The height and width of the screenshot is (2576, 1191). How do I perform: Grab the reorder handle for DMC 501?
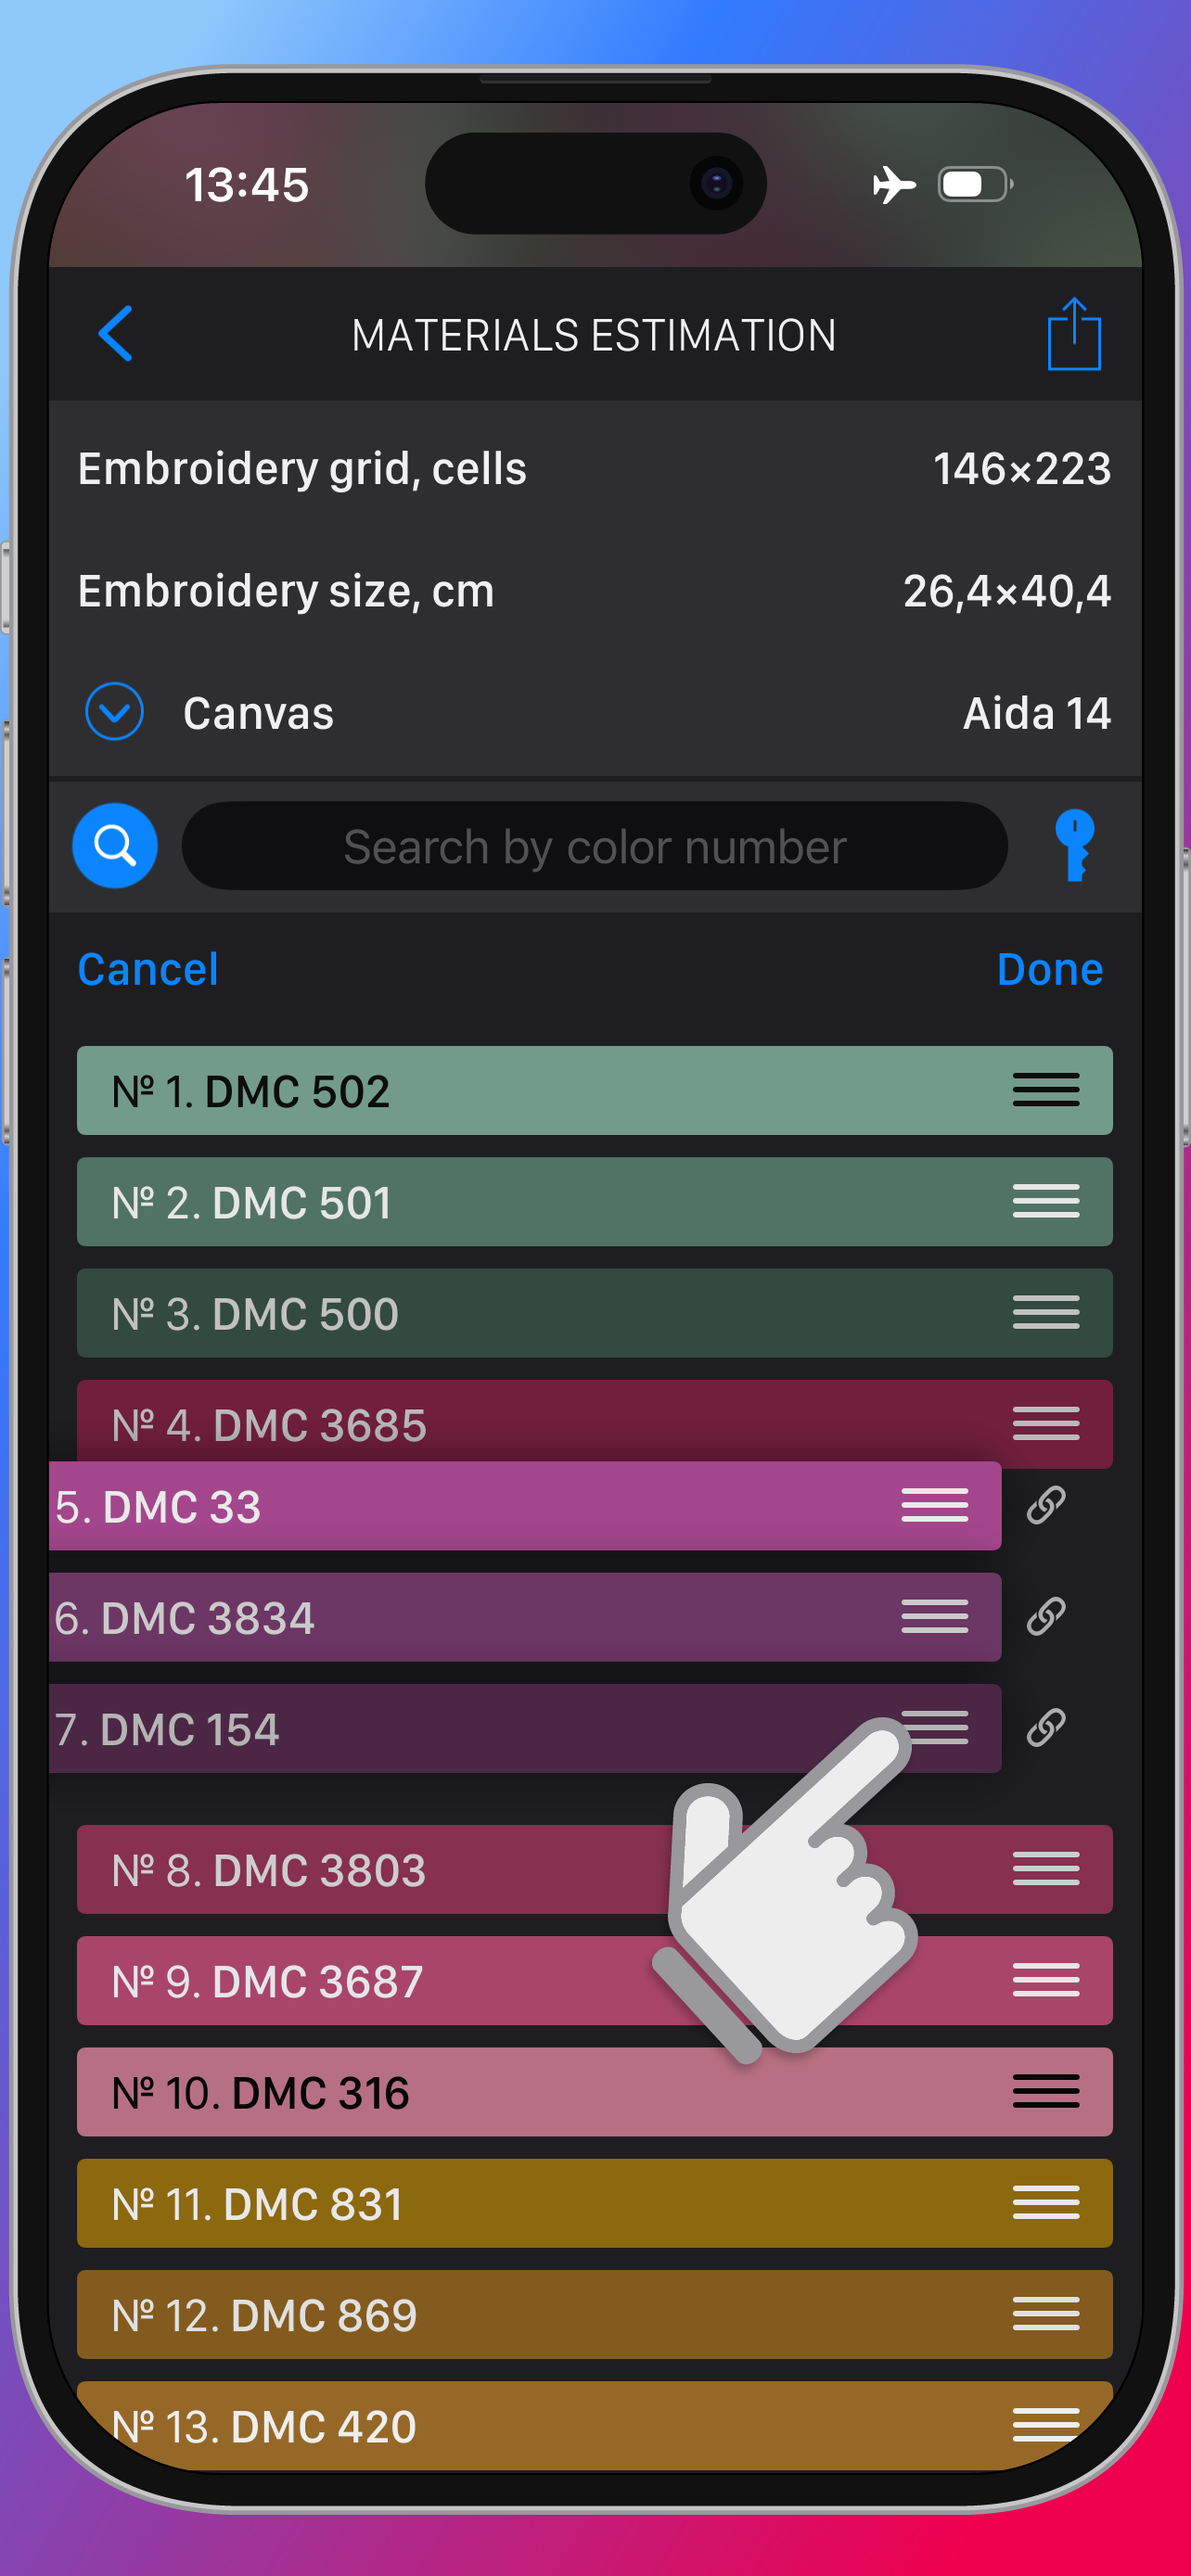[1046, 1201]
